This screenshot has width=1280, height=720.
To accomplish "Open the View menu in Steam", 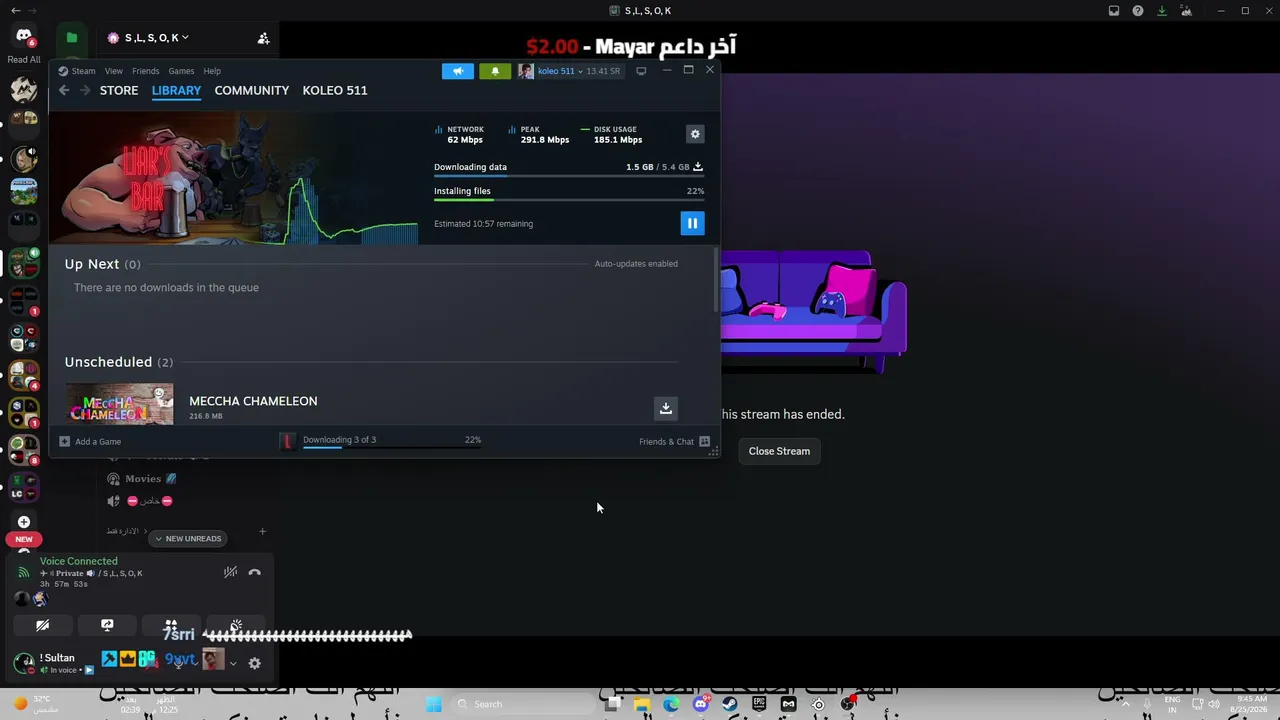I will [114, 71].
